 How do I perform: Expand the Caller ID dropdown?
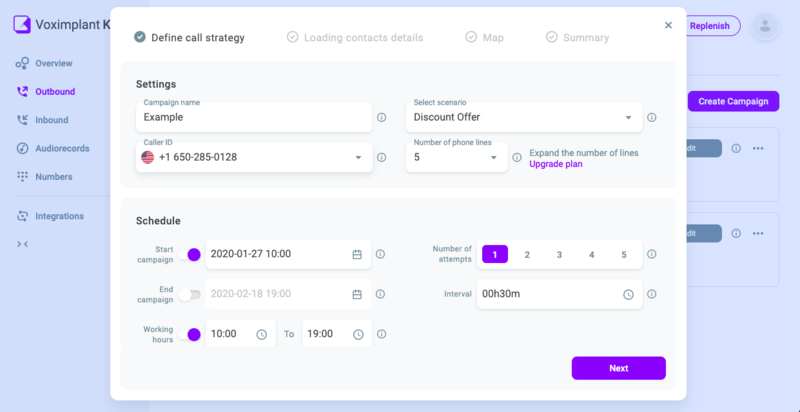coord(255,157)
